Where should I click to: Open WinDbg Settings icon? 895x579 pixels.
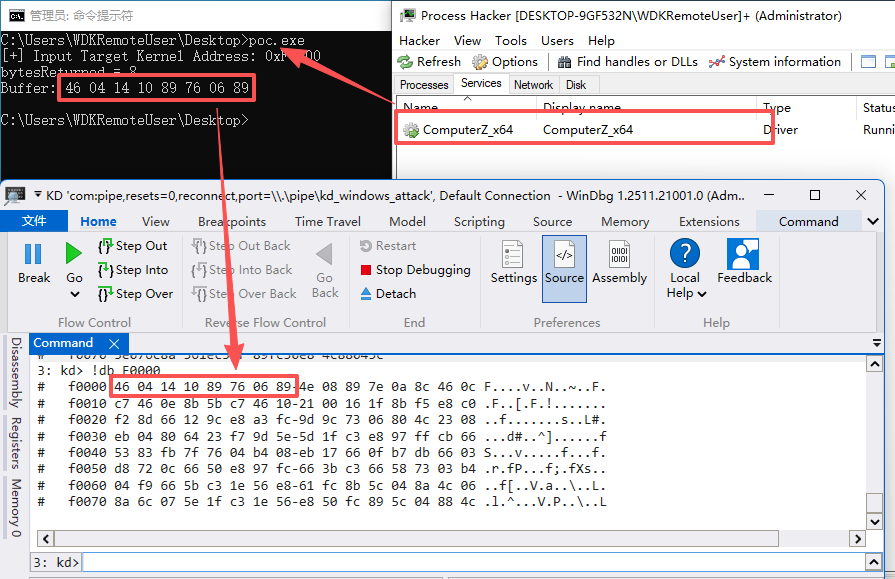coord(513,254)
